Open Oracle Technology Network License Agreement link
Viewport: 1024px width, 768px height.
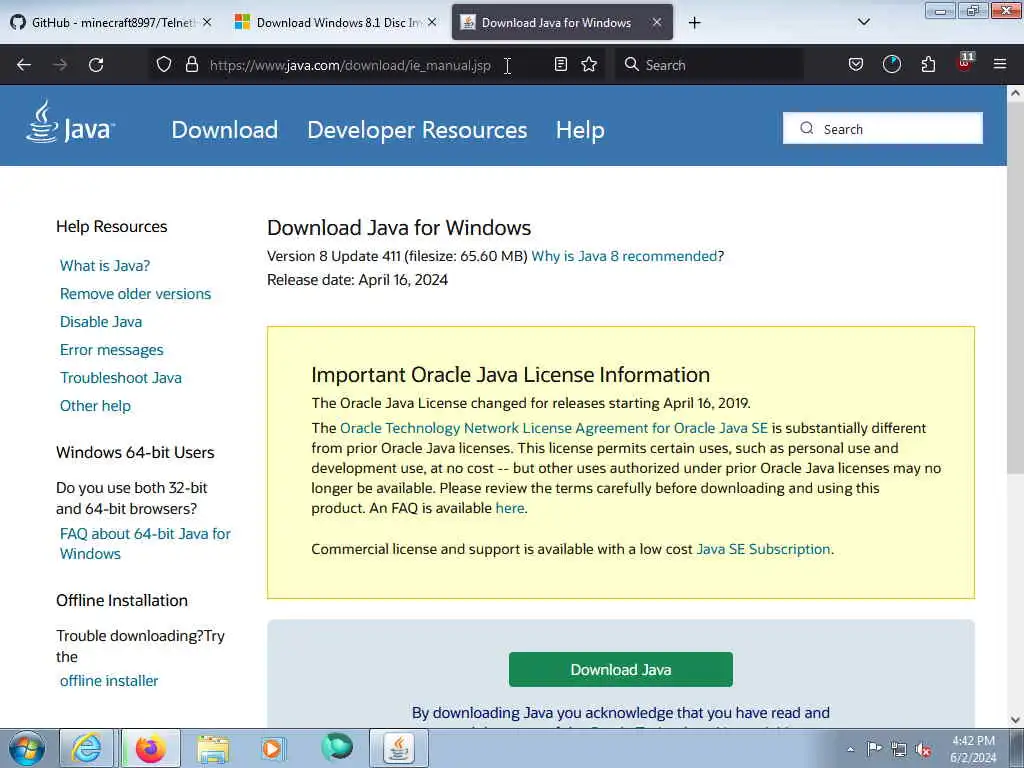pos(554,428)
